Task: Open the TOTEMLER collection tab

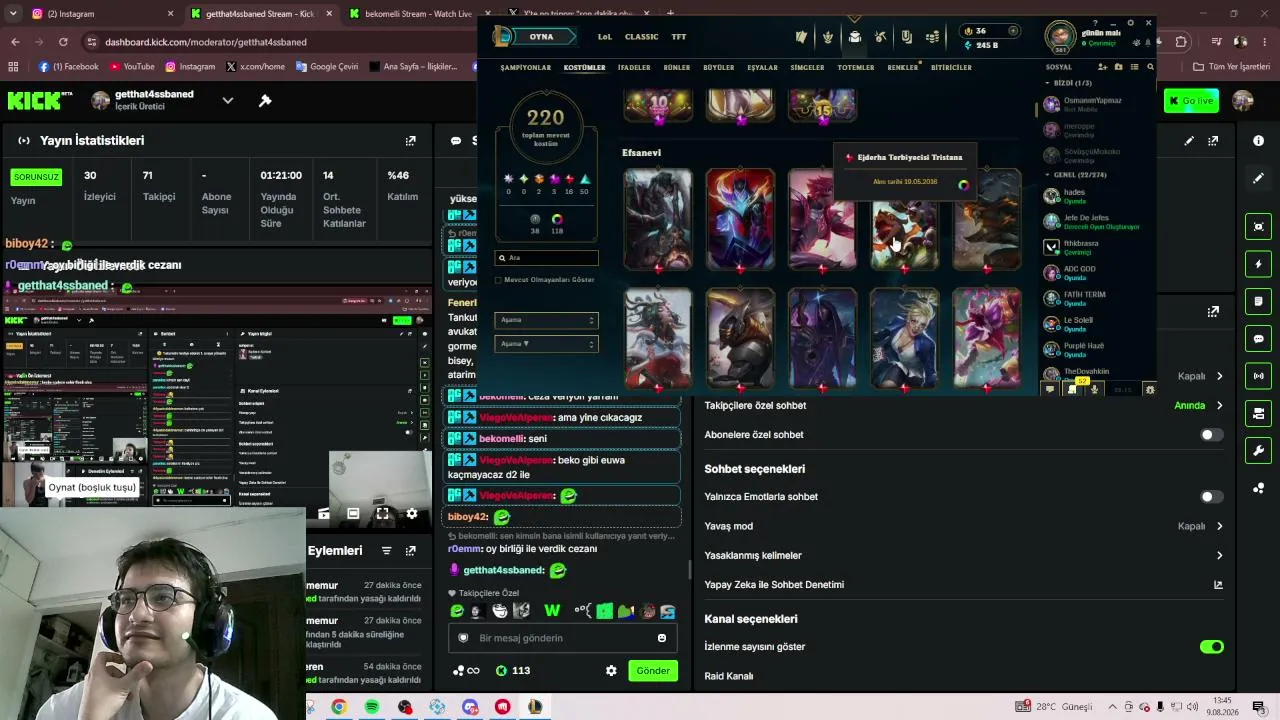Action: (x=856, y=68)
